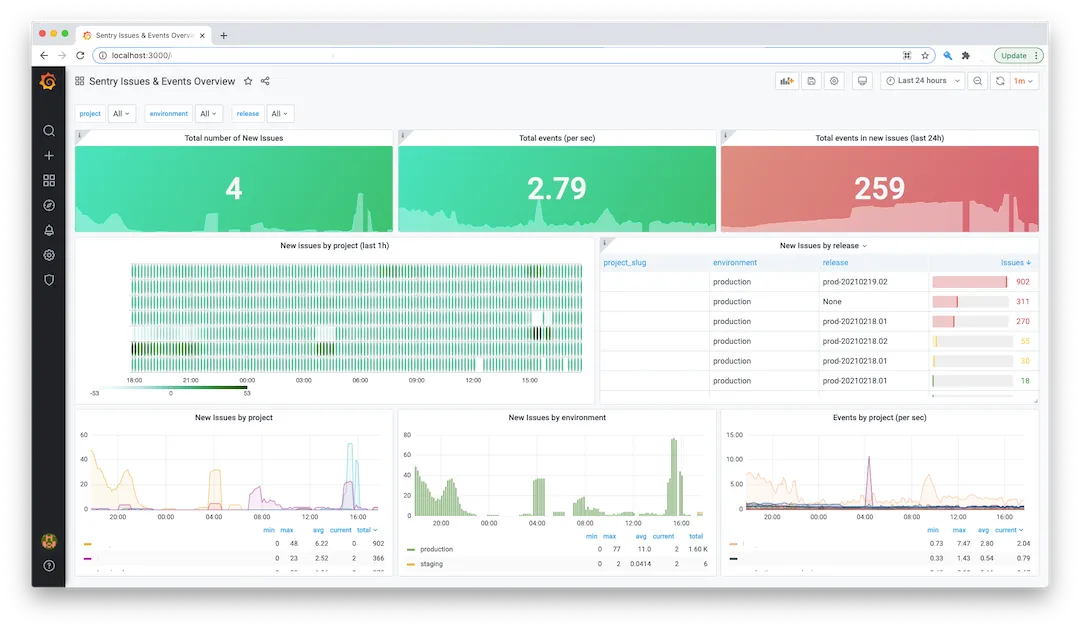Image resolution: width=1080 pixels, height=629 pixels.
Task: Toggle the staging series in legend
Action: coord(431,564)
